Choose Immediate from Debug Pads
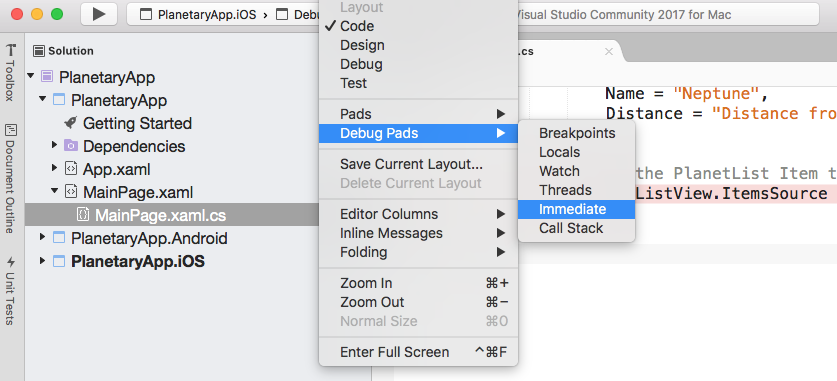The width and height of the screenshot is (837, 381). click(577, 209)
